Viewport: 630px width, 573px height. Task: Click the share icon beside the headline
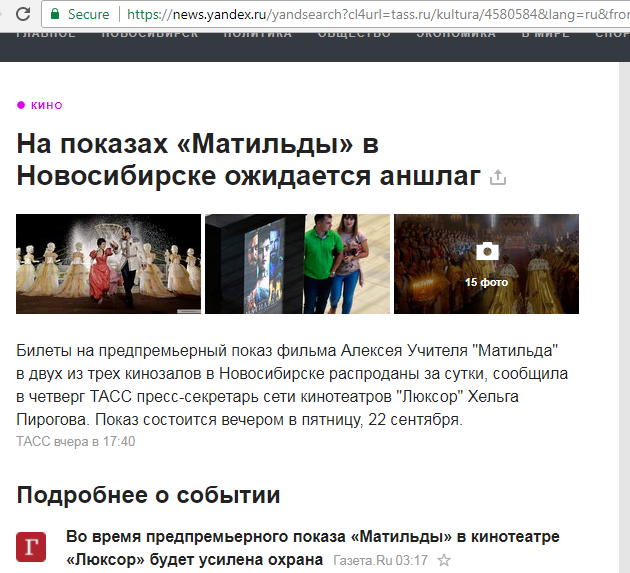497,178
